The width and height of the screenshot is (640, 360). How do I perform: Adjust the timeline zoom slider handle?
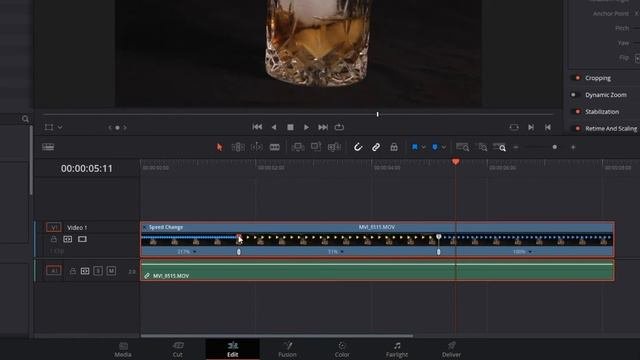click(555, 147)
